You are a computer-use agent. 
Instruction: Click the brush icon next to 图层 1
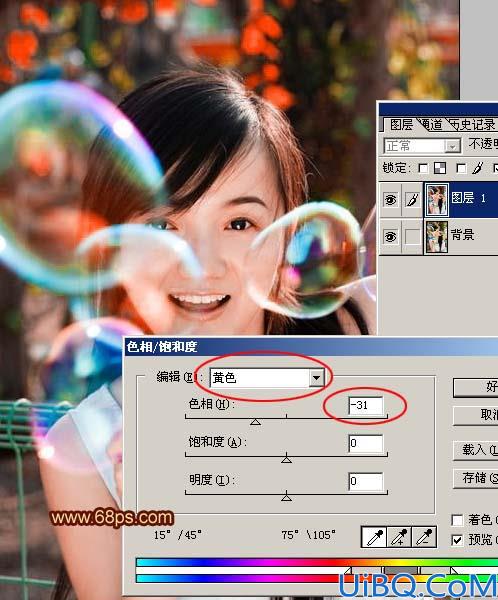tap(412, 200)
